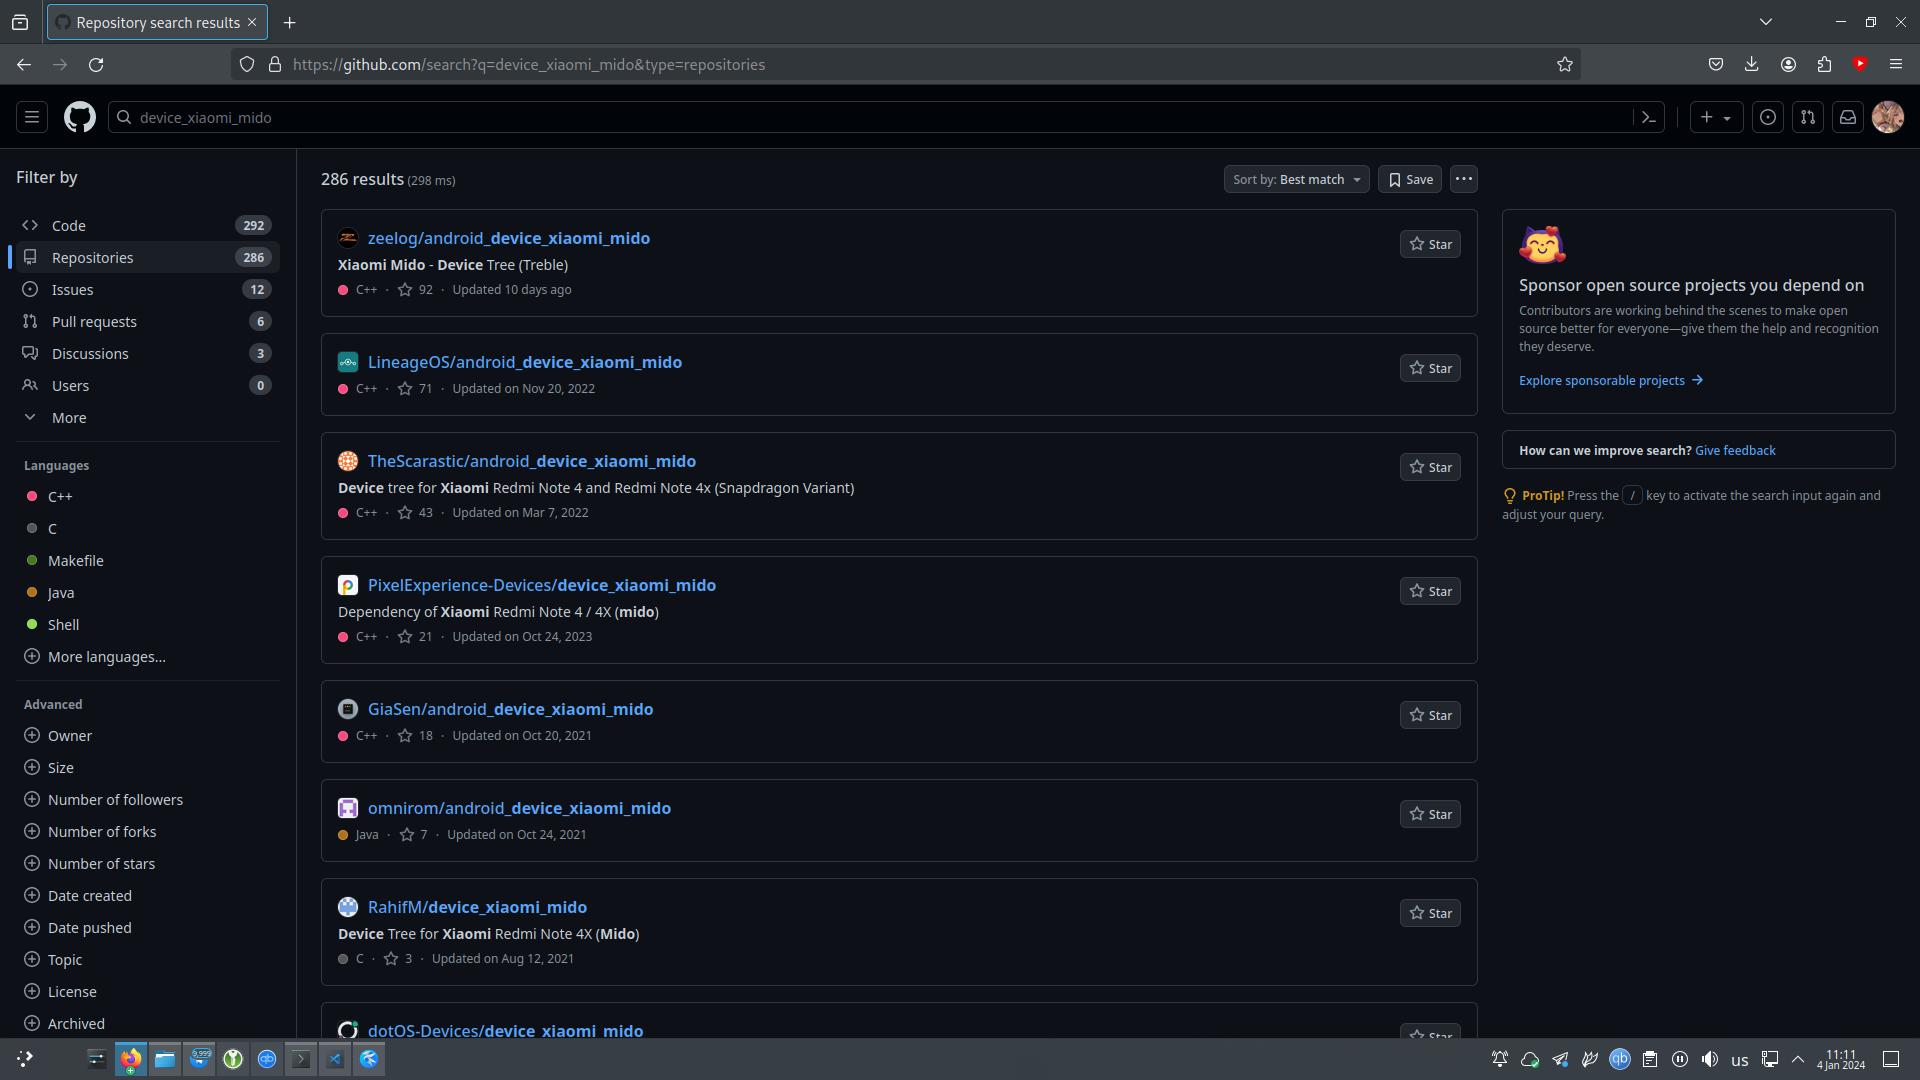
Task: Click Firefox icon in taskbar
Action: click(x=131, y=1059)
